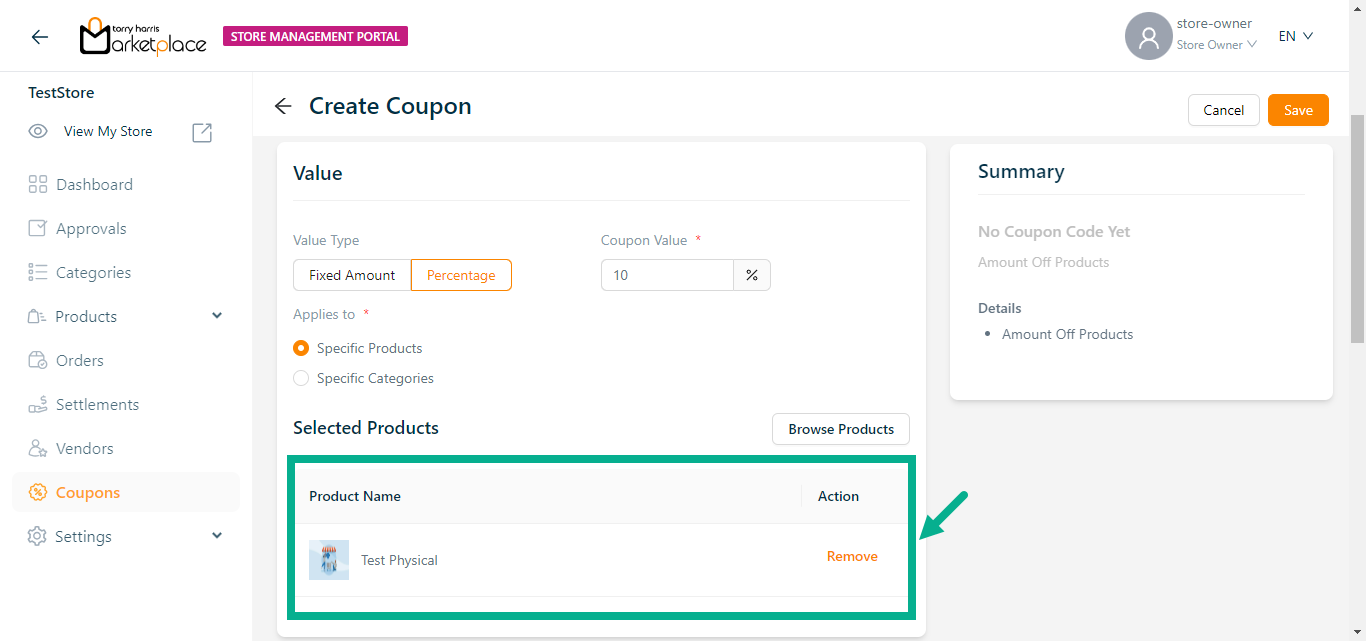Click the Coupon Value input field
The height and width of the screenshot is (641, 1366).
tap(667, 275)
